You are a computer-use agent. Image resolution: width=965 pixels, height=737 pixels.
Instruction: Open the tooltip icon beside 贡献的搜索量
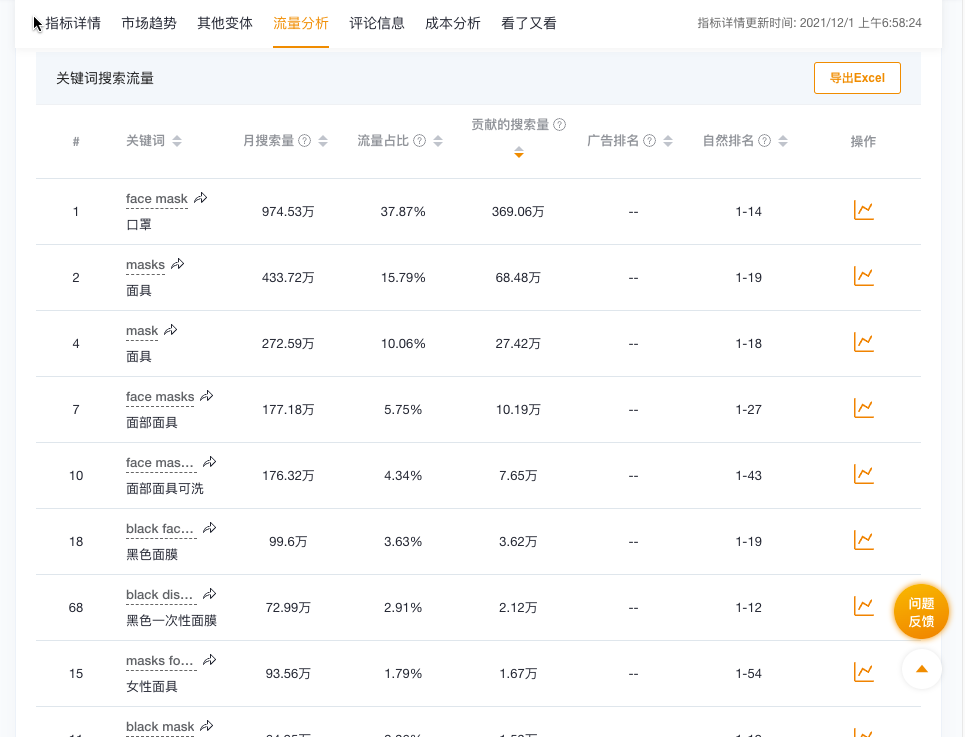click(559, 124)
